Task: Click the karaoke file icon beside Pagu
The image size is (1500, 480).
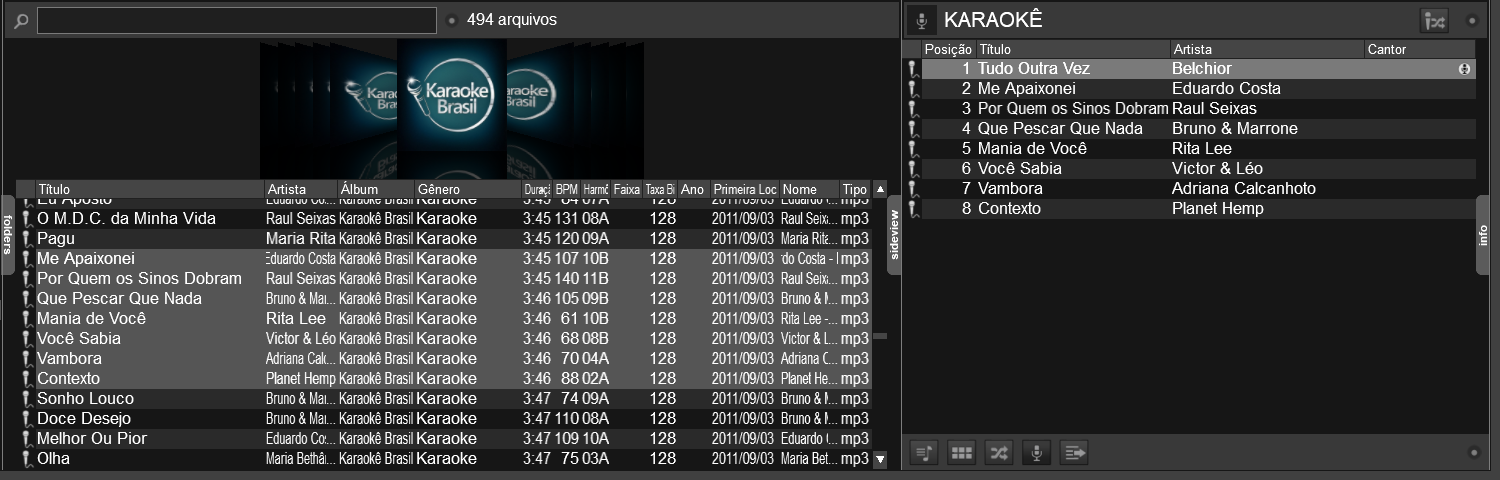Action: click(27, 239)
